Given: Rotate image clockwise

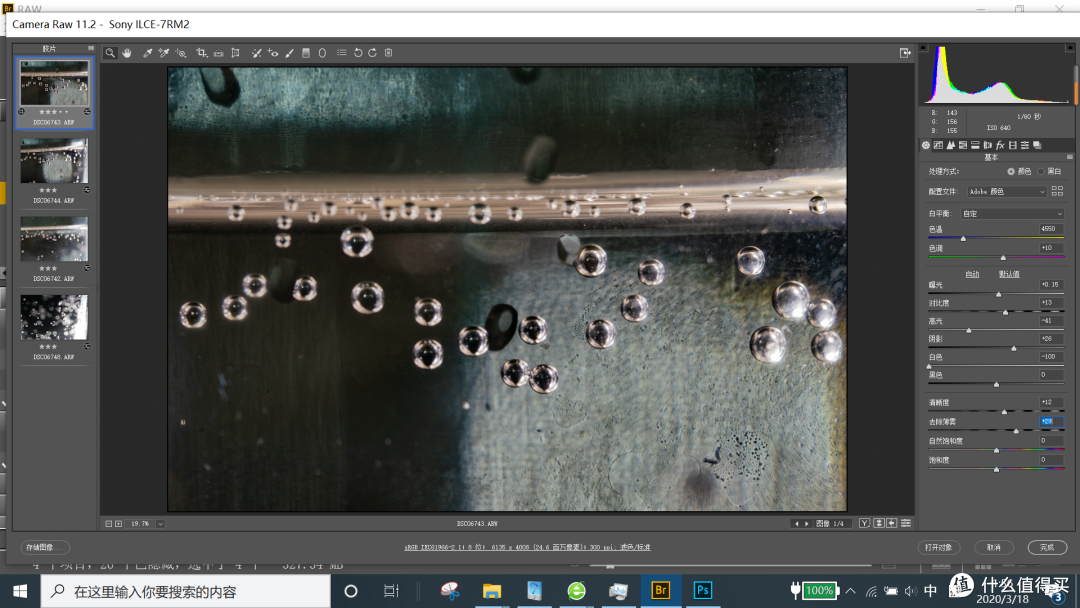Looking at the screenshot, I should click(373, 53).
